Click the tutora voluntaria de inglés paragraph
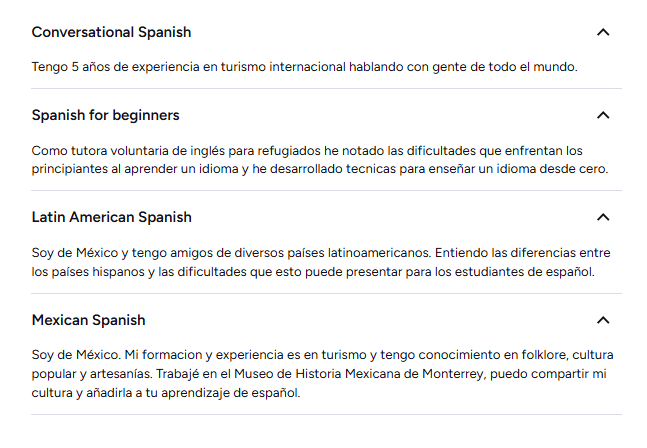 pos(320,160)
